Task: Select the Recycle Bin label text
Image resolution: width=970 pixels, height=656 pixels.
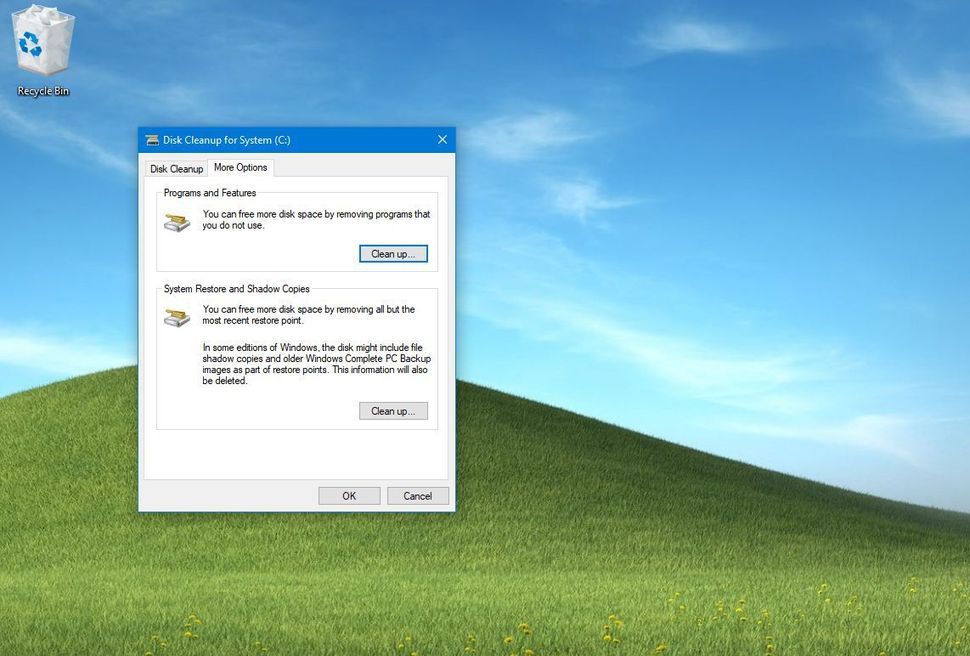Action: tap(42, 90)
